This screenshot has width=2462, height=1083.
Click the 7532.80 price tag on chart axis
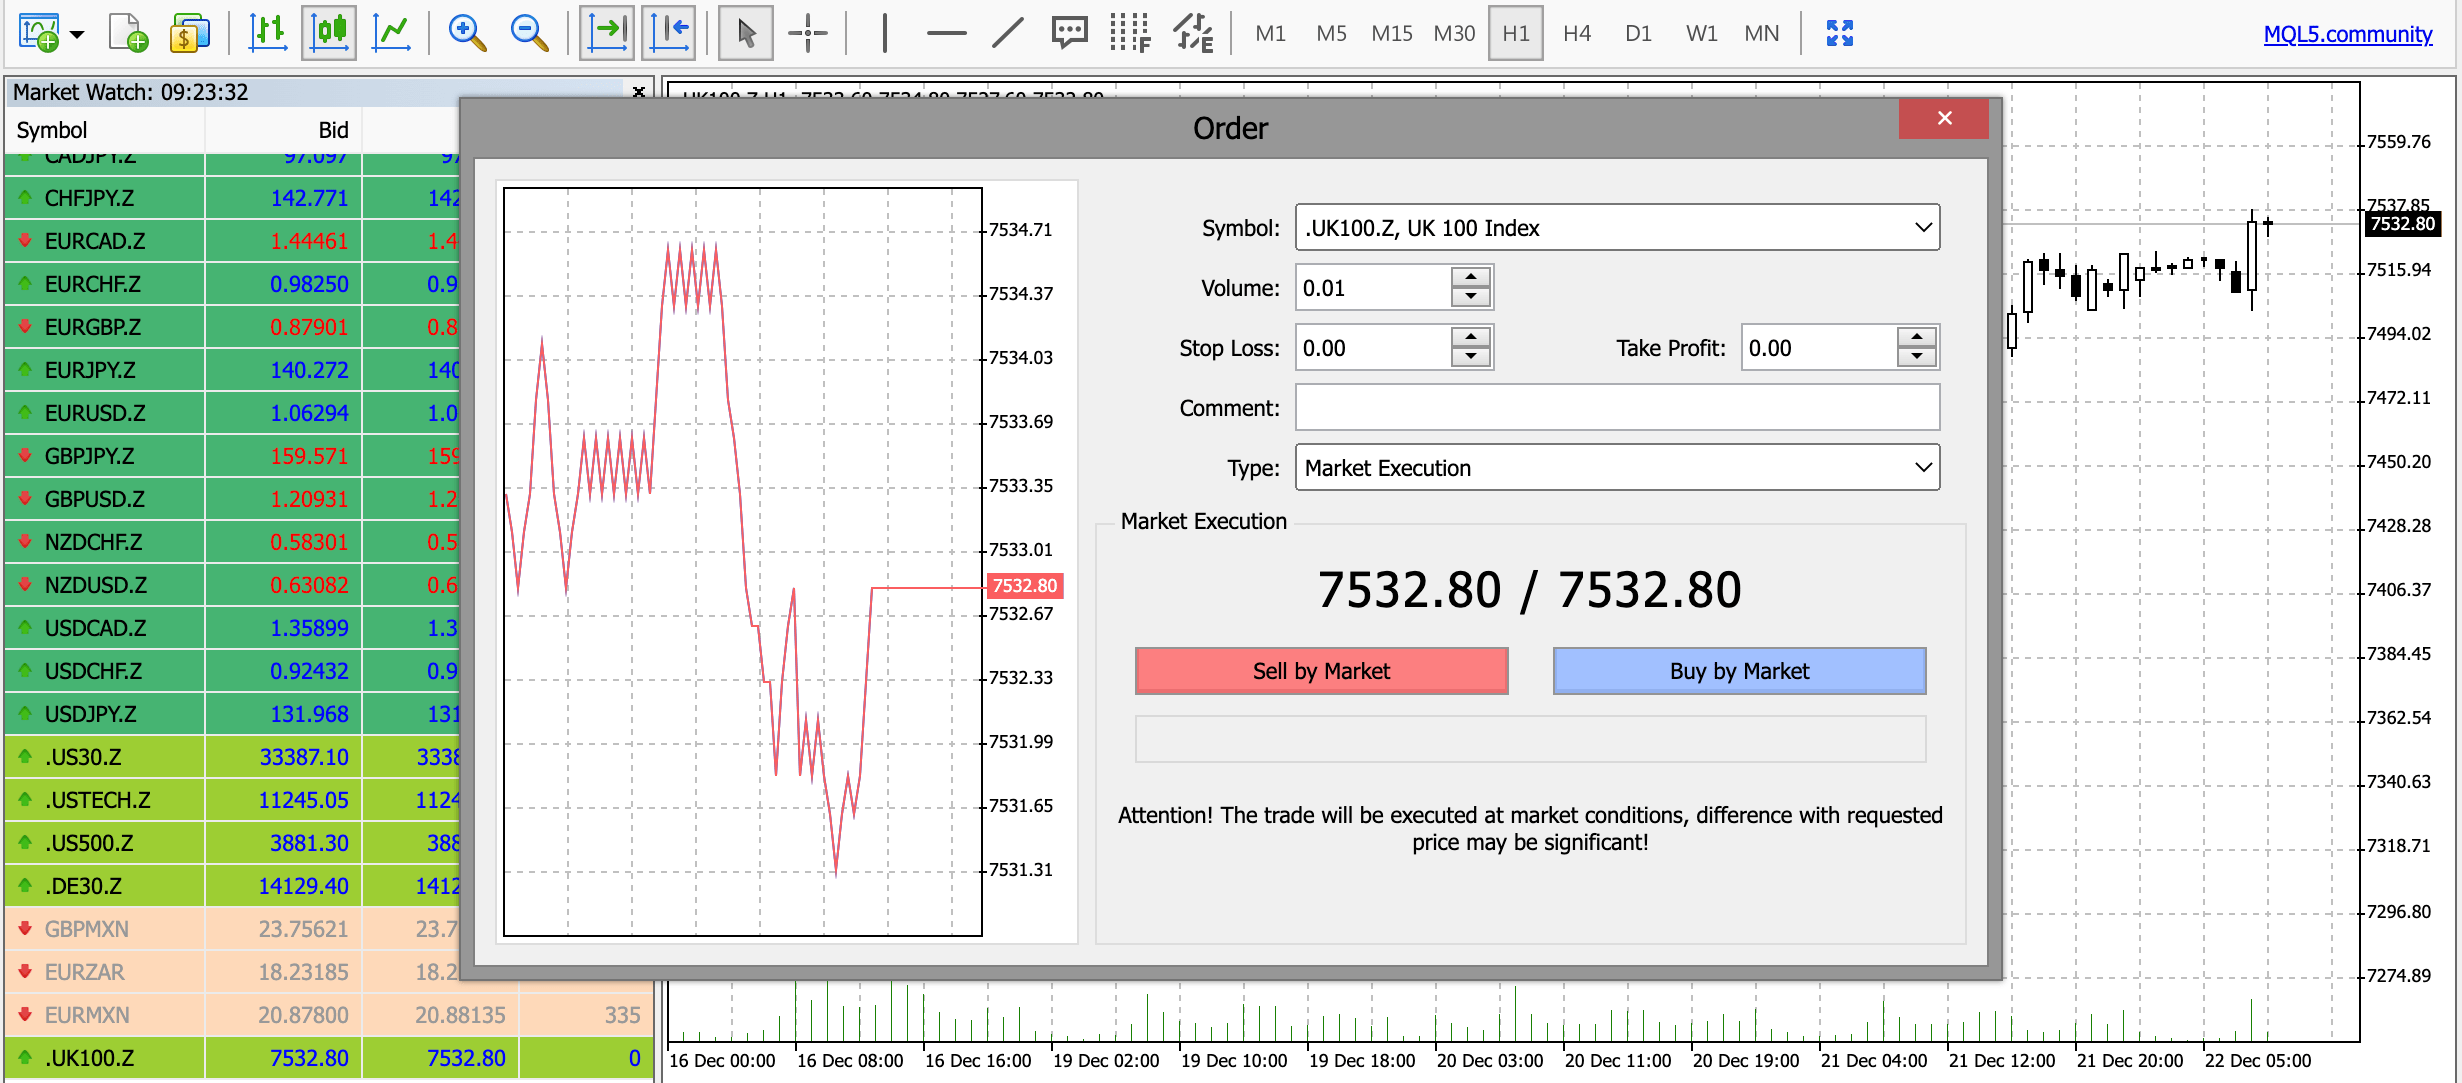click(x=2402, y=224)
